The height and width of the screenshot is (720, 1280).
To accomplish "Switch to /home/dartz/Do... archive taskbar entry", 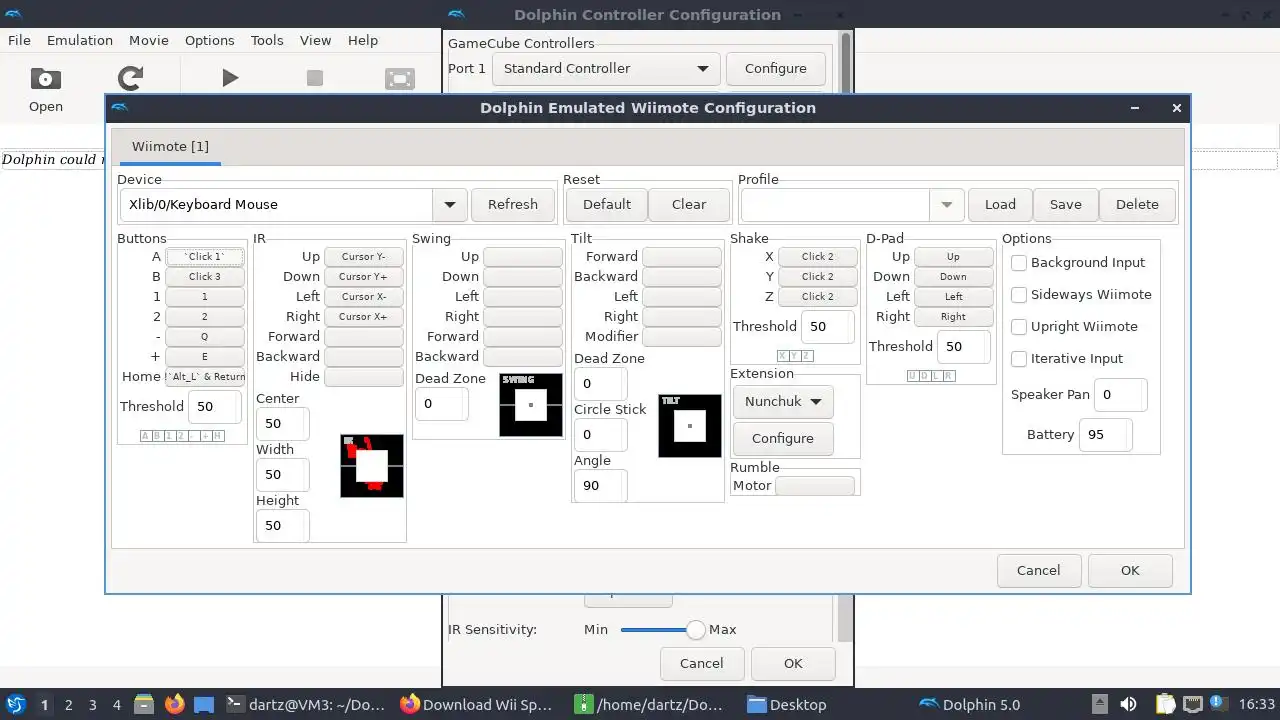I will pos(650,704).
